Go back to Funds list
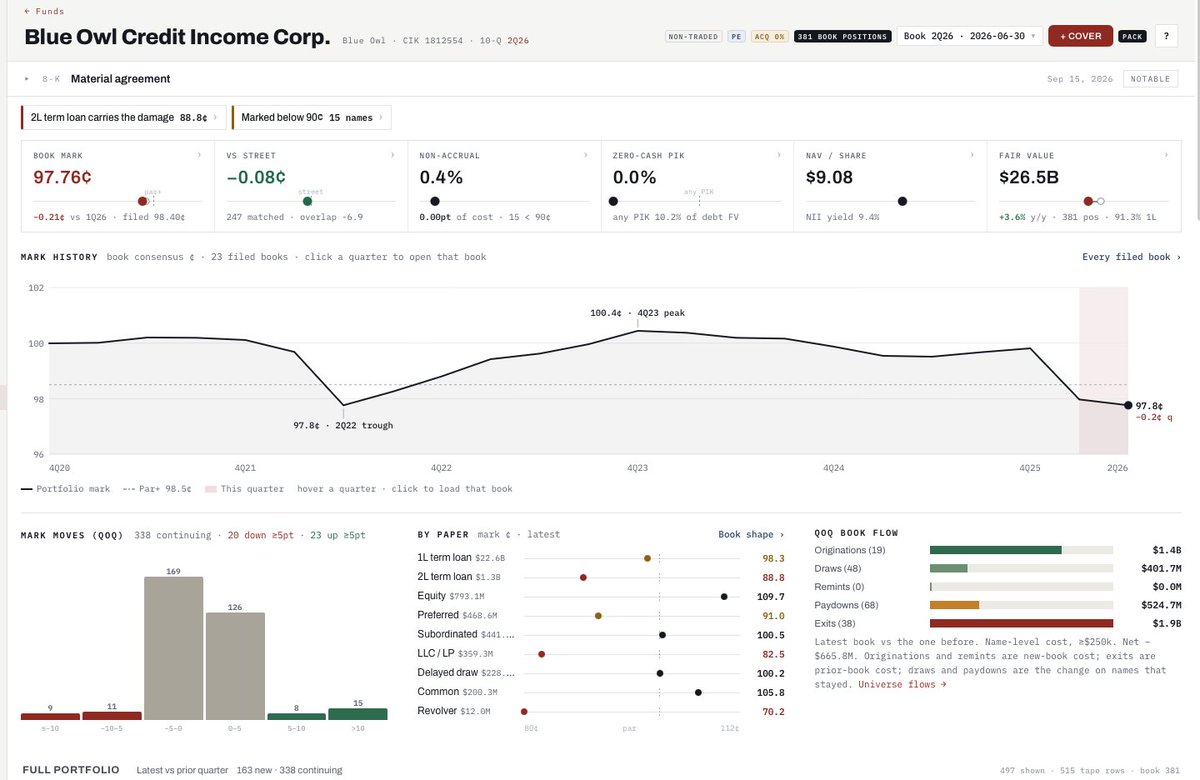1200x780 pixels. coord(44,11)
